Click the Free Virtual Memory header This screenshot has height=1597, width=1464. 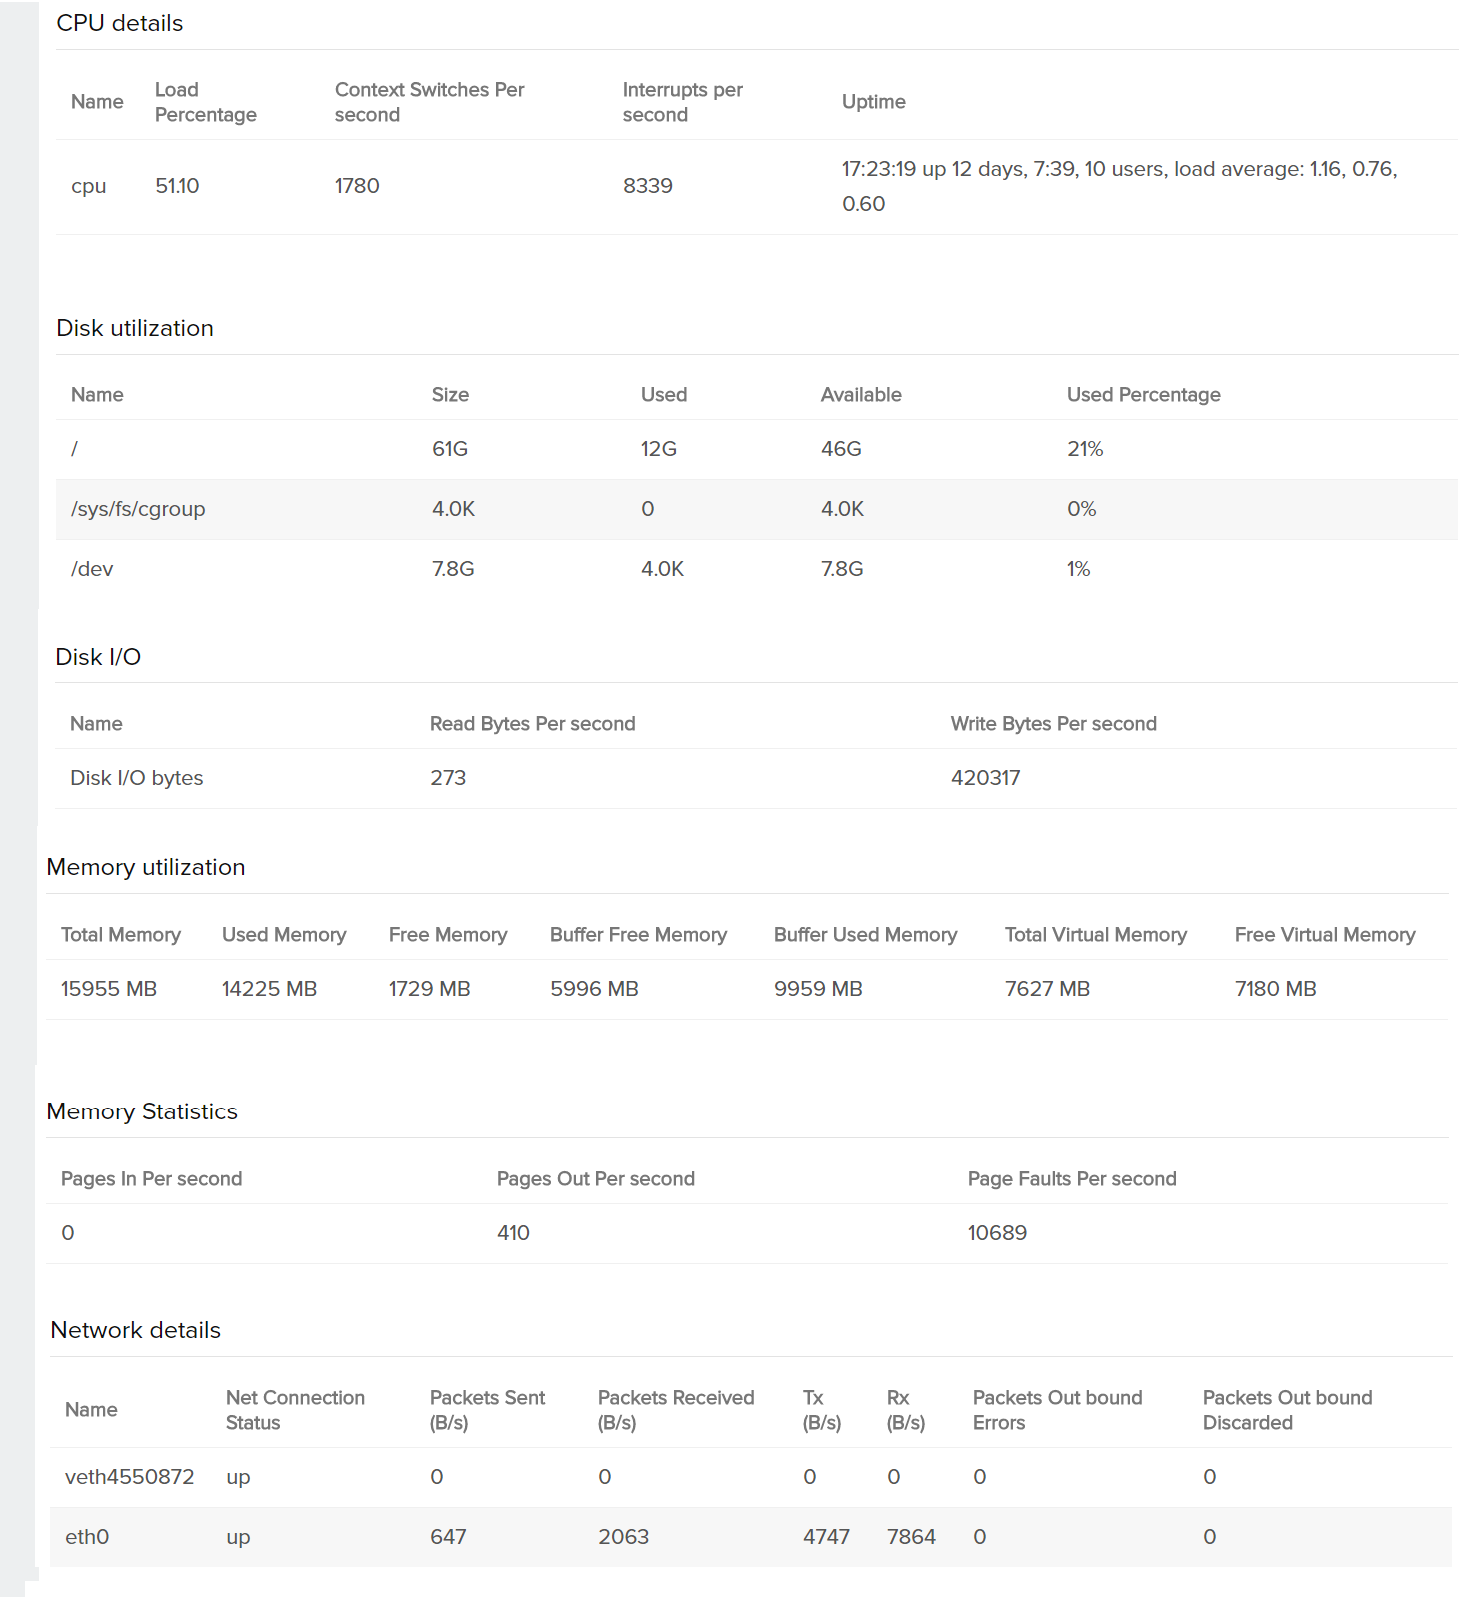pos(1324,935)
